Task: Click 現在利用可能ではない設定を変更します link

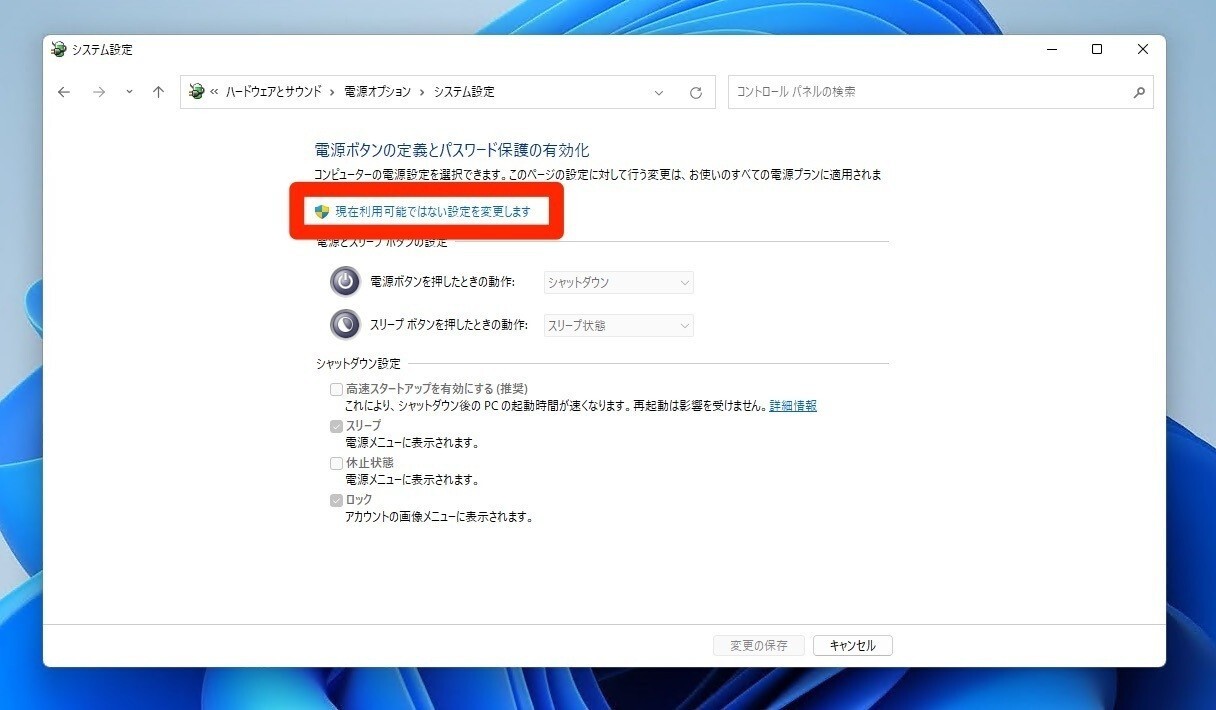Action: (x=433, y=211)
